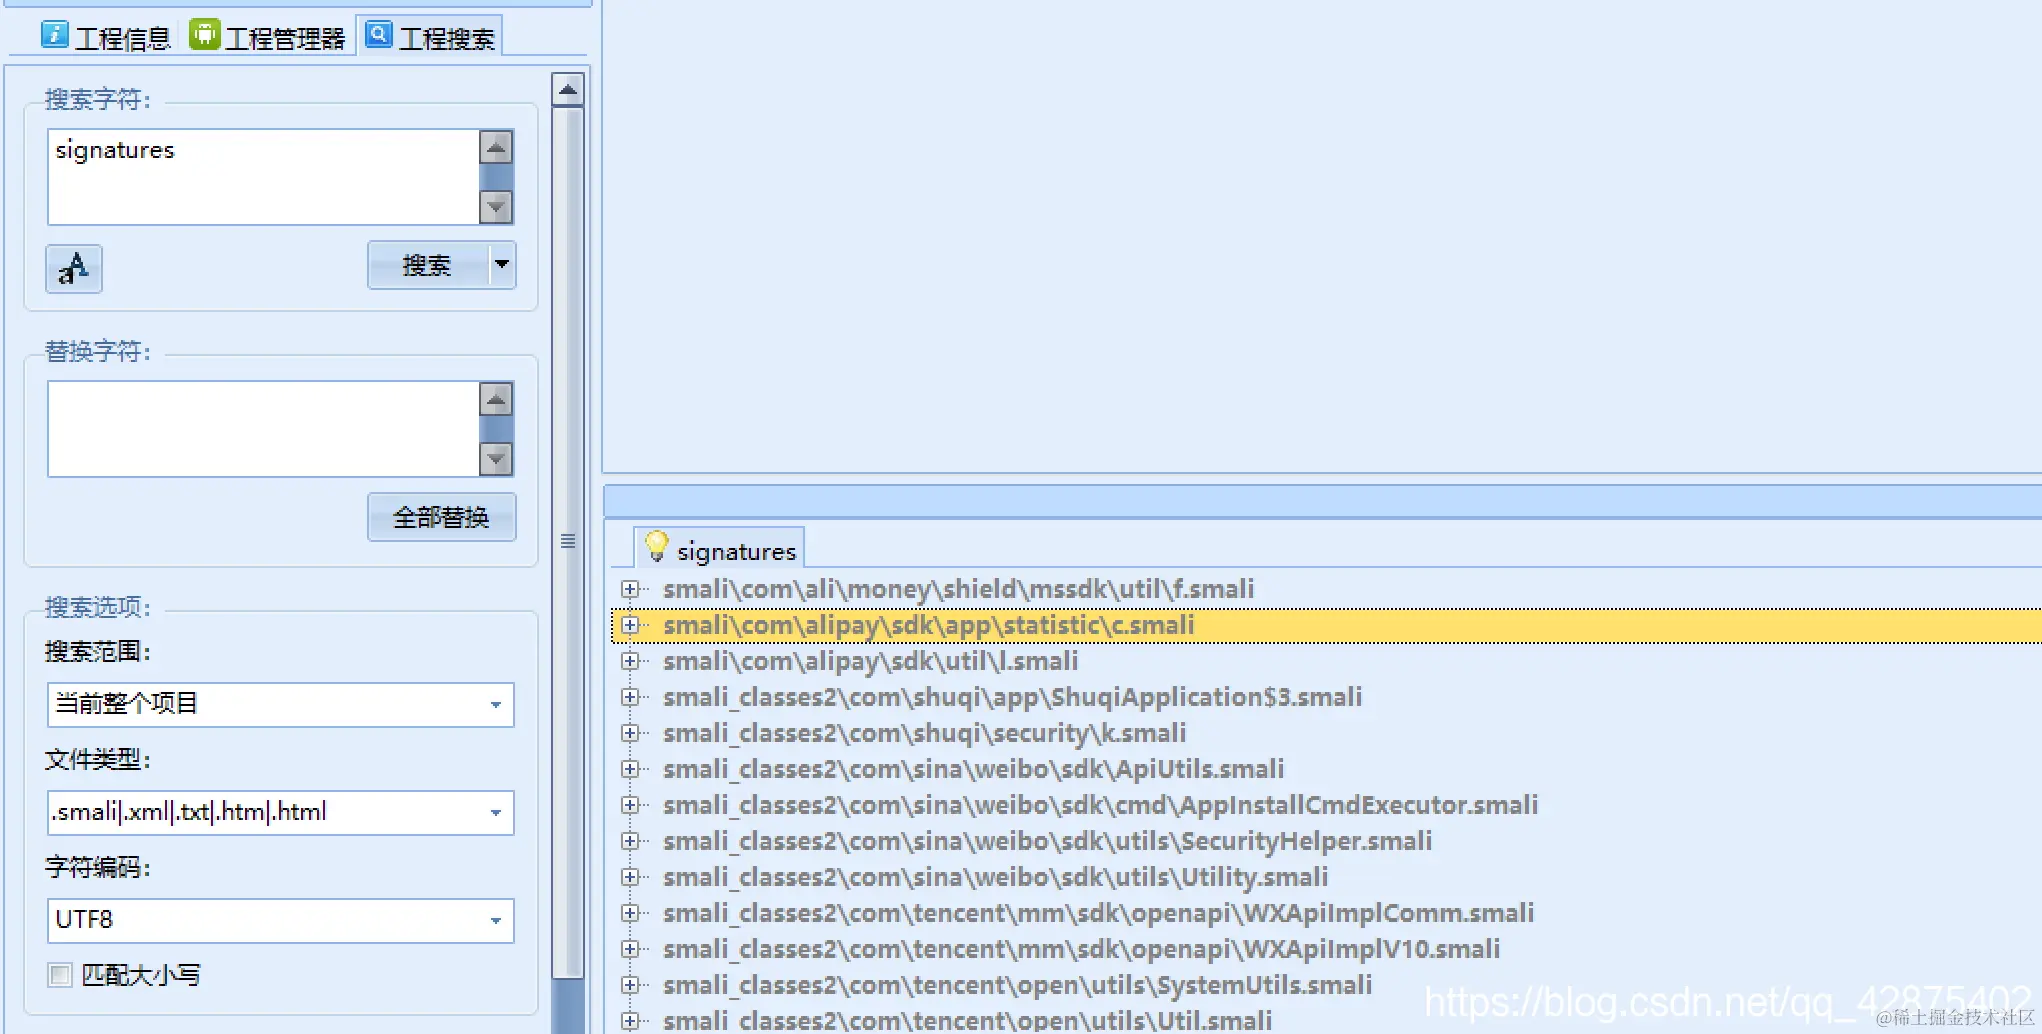This screenshot has width=2042, height=1034.
Task: Select sina\weibo\sdk\ApiUtils.smali row
Action: click(973, 769)
